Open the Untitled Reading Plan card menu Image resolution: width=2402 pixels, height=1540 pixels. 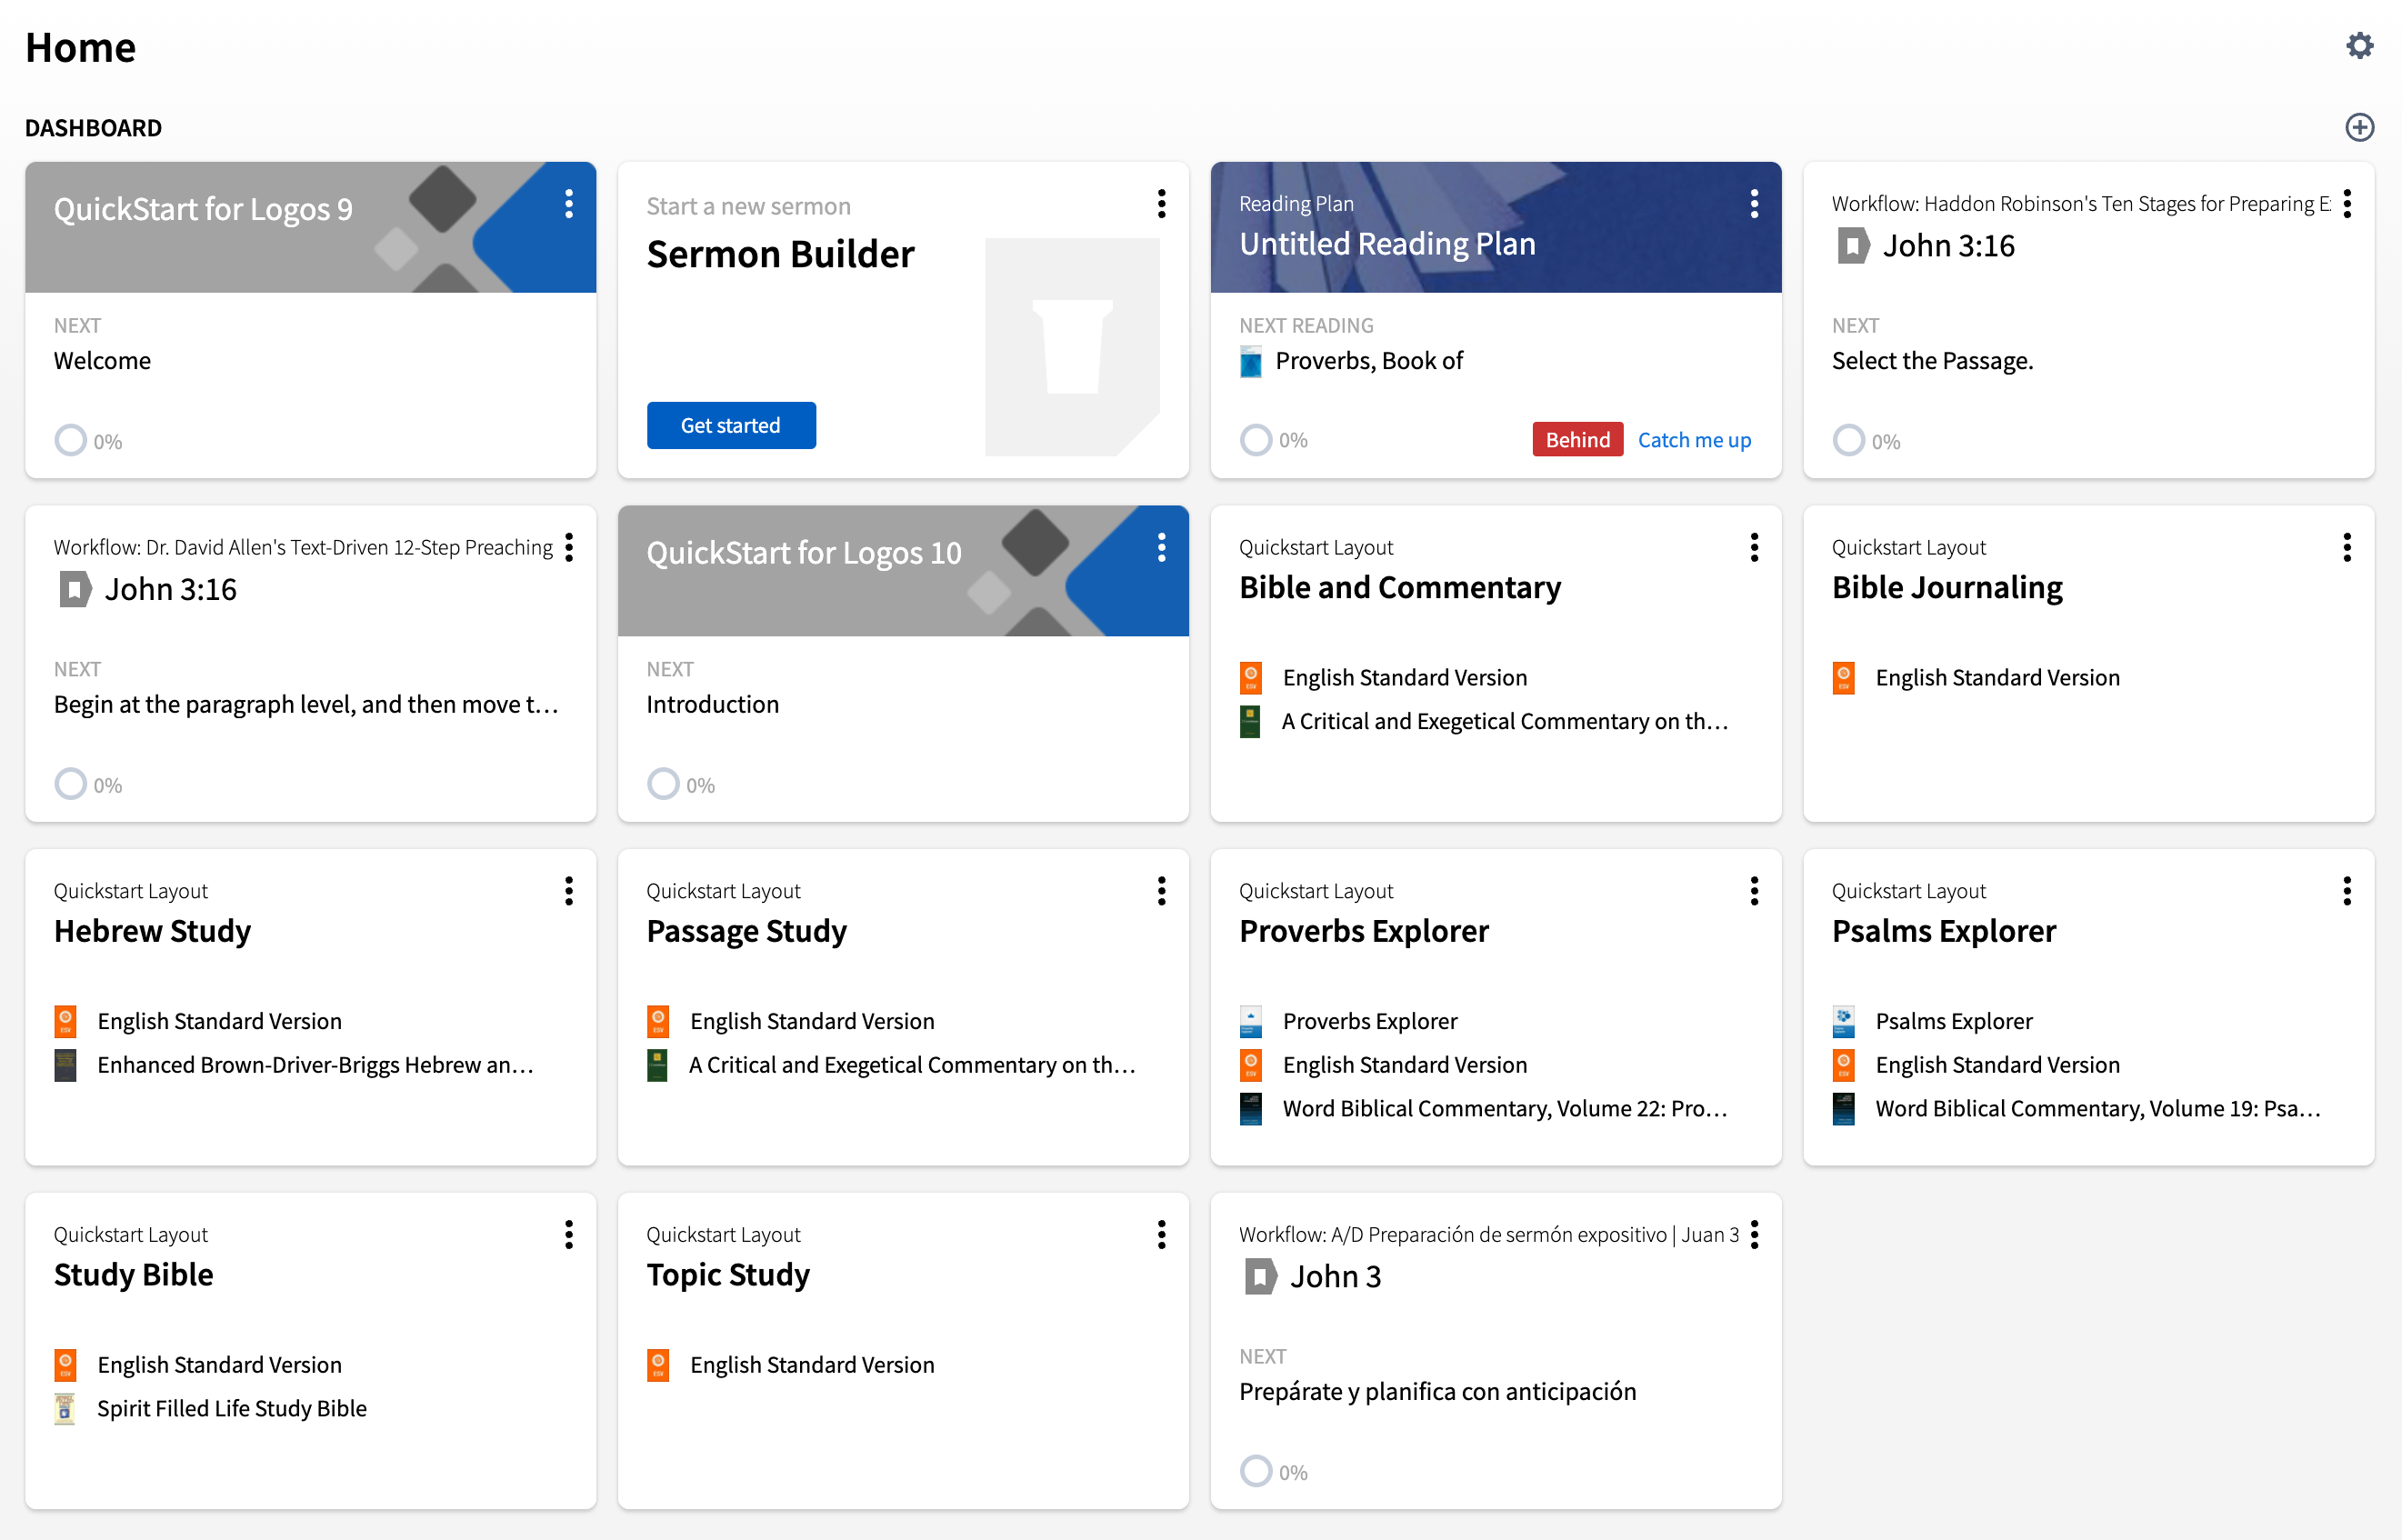pos(1754,204)
